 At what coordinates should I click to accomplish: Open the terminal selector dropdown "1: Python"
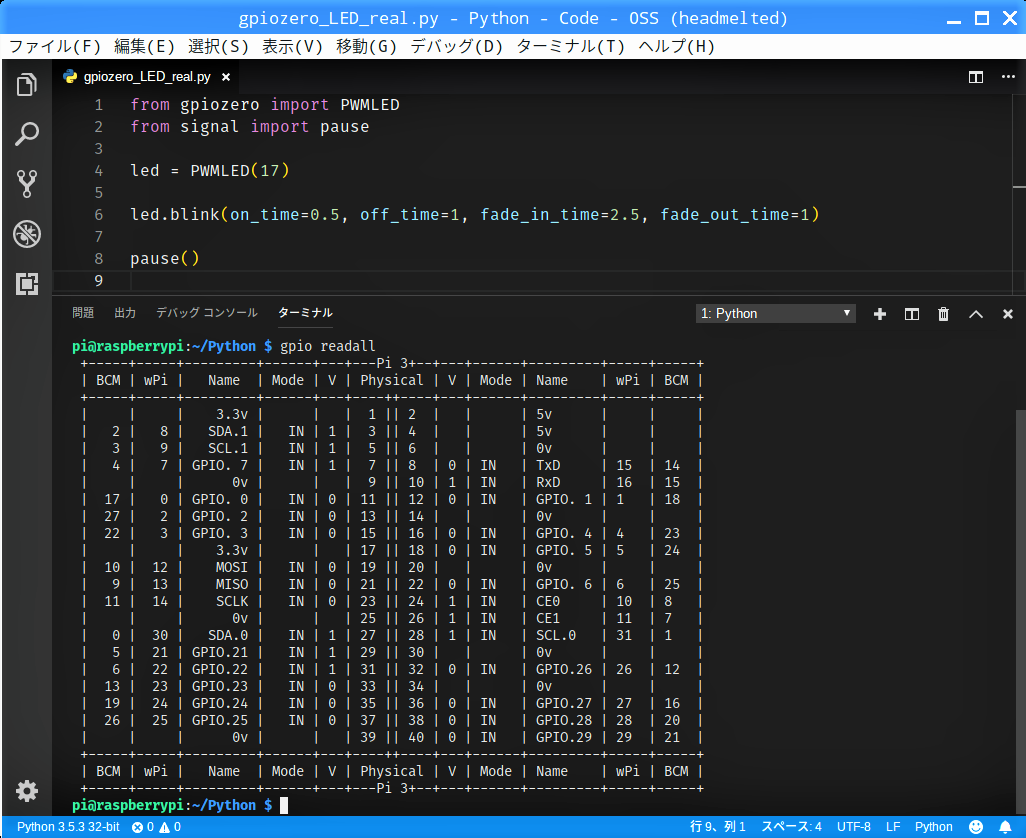775,313
